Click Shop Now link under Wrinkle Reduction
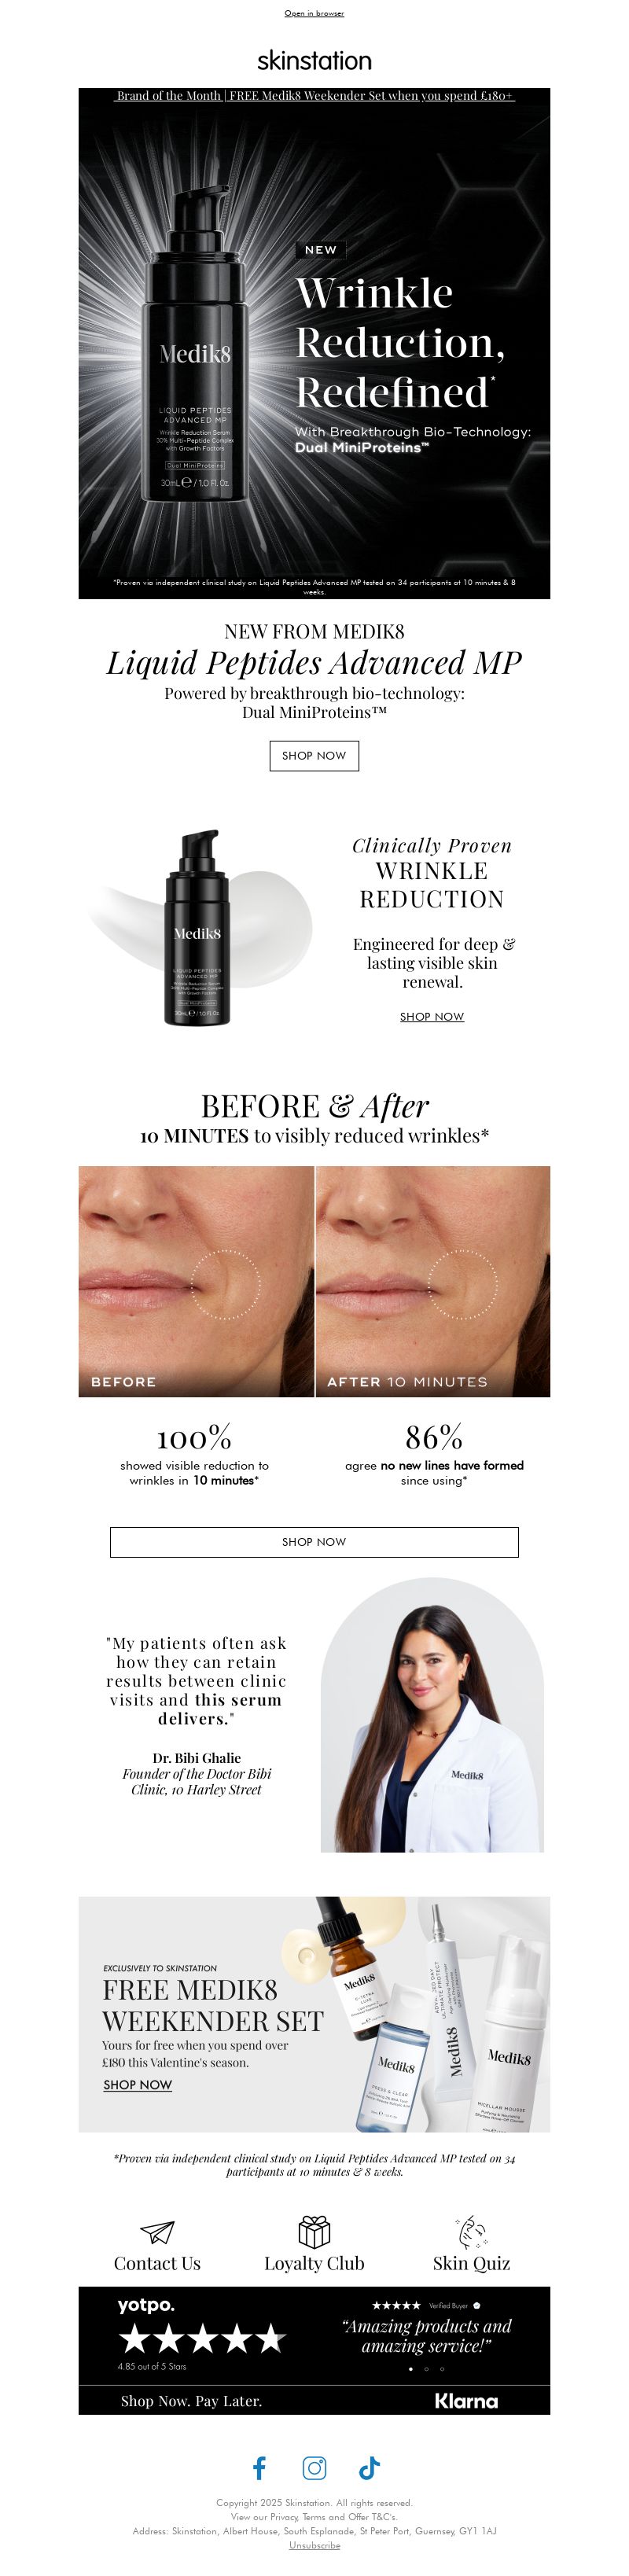This screenshot has width=629, height=2576. click(432, 1016)
